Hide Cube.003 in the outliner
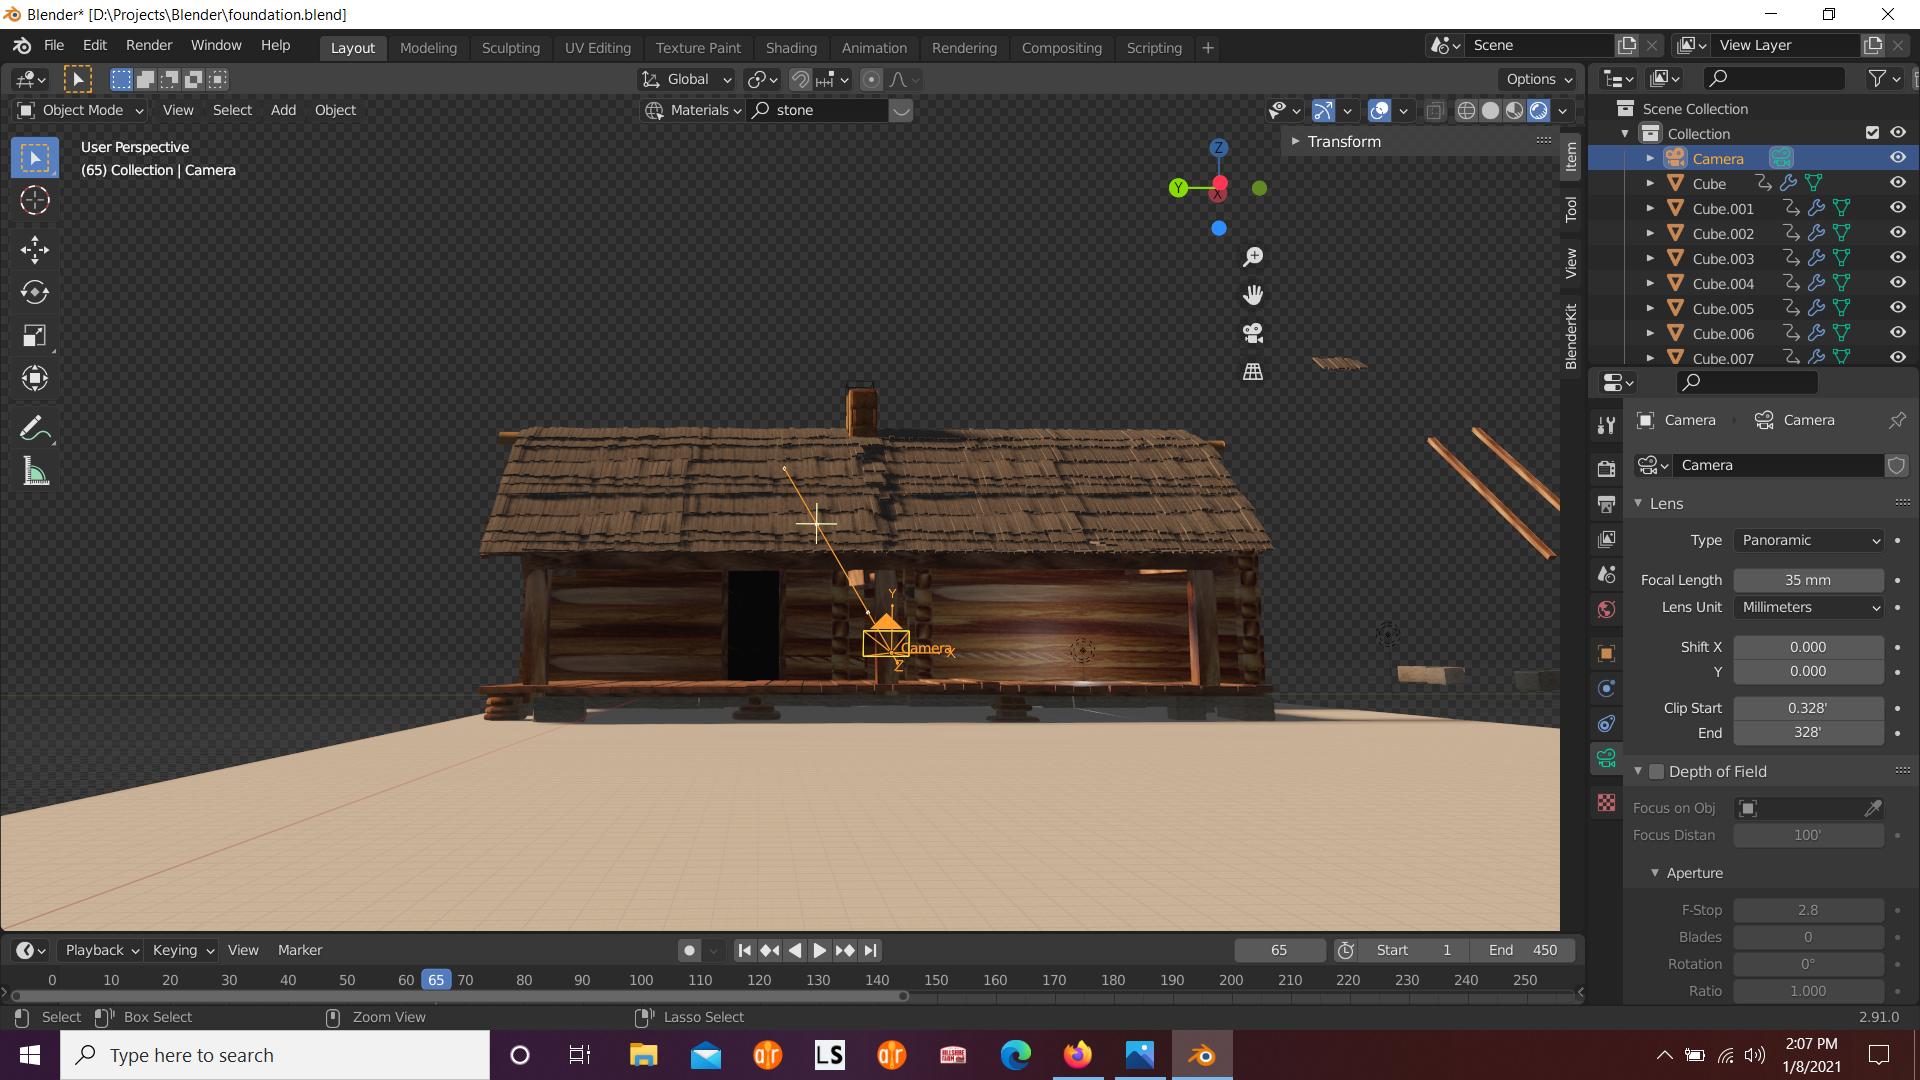Screen dimensions: 1920x1080 click(x=1897, y=258)
